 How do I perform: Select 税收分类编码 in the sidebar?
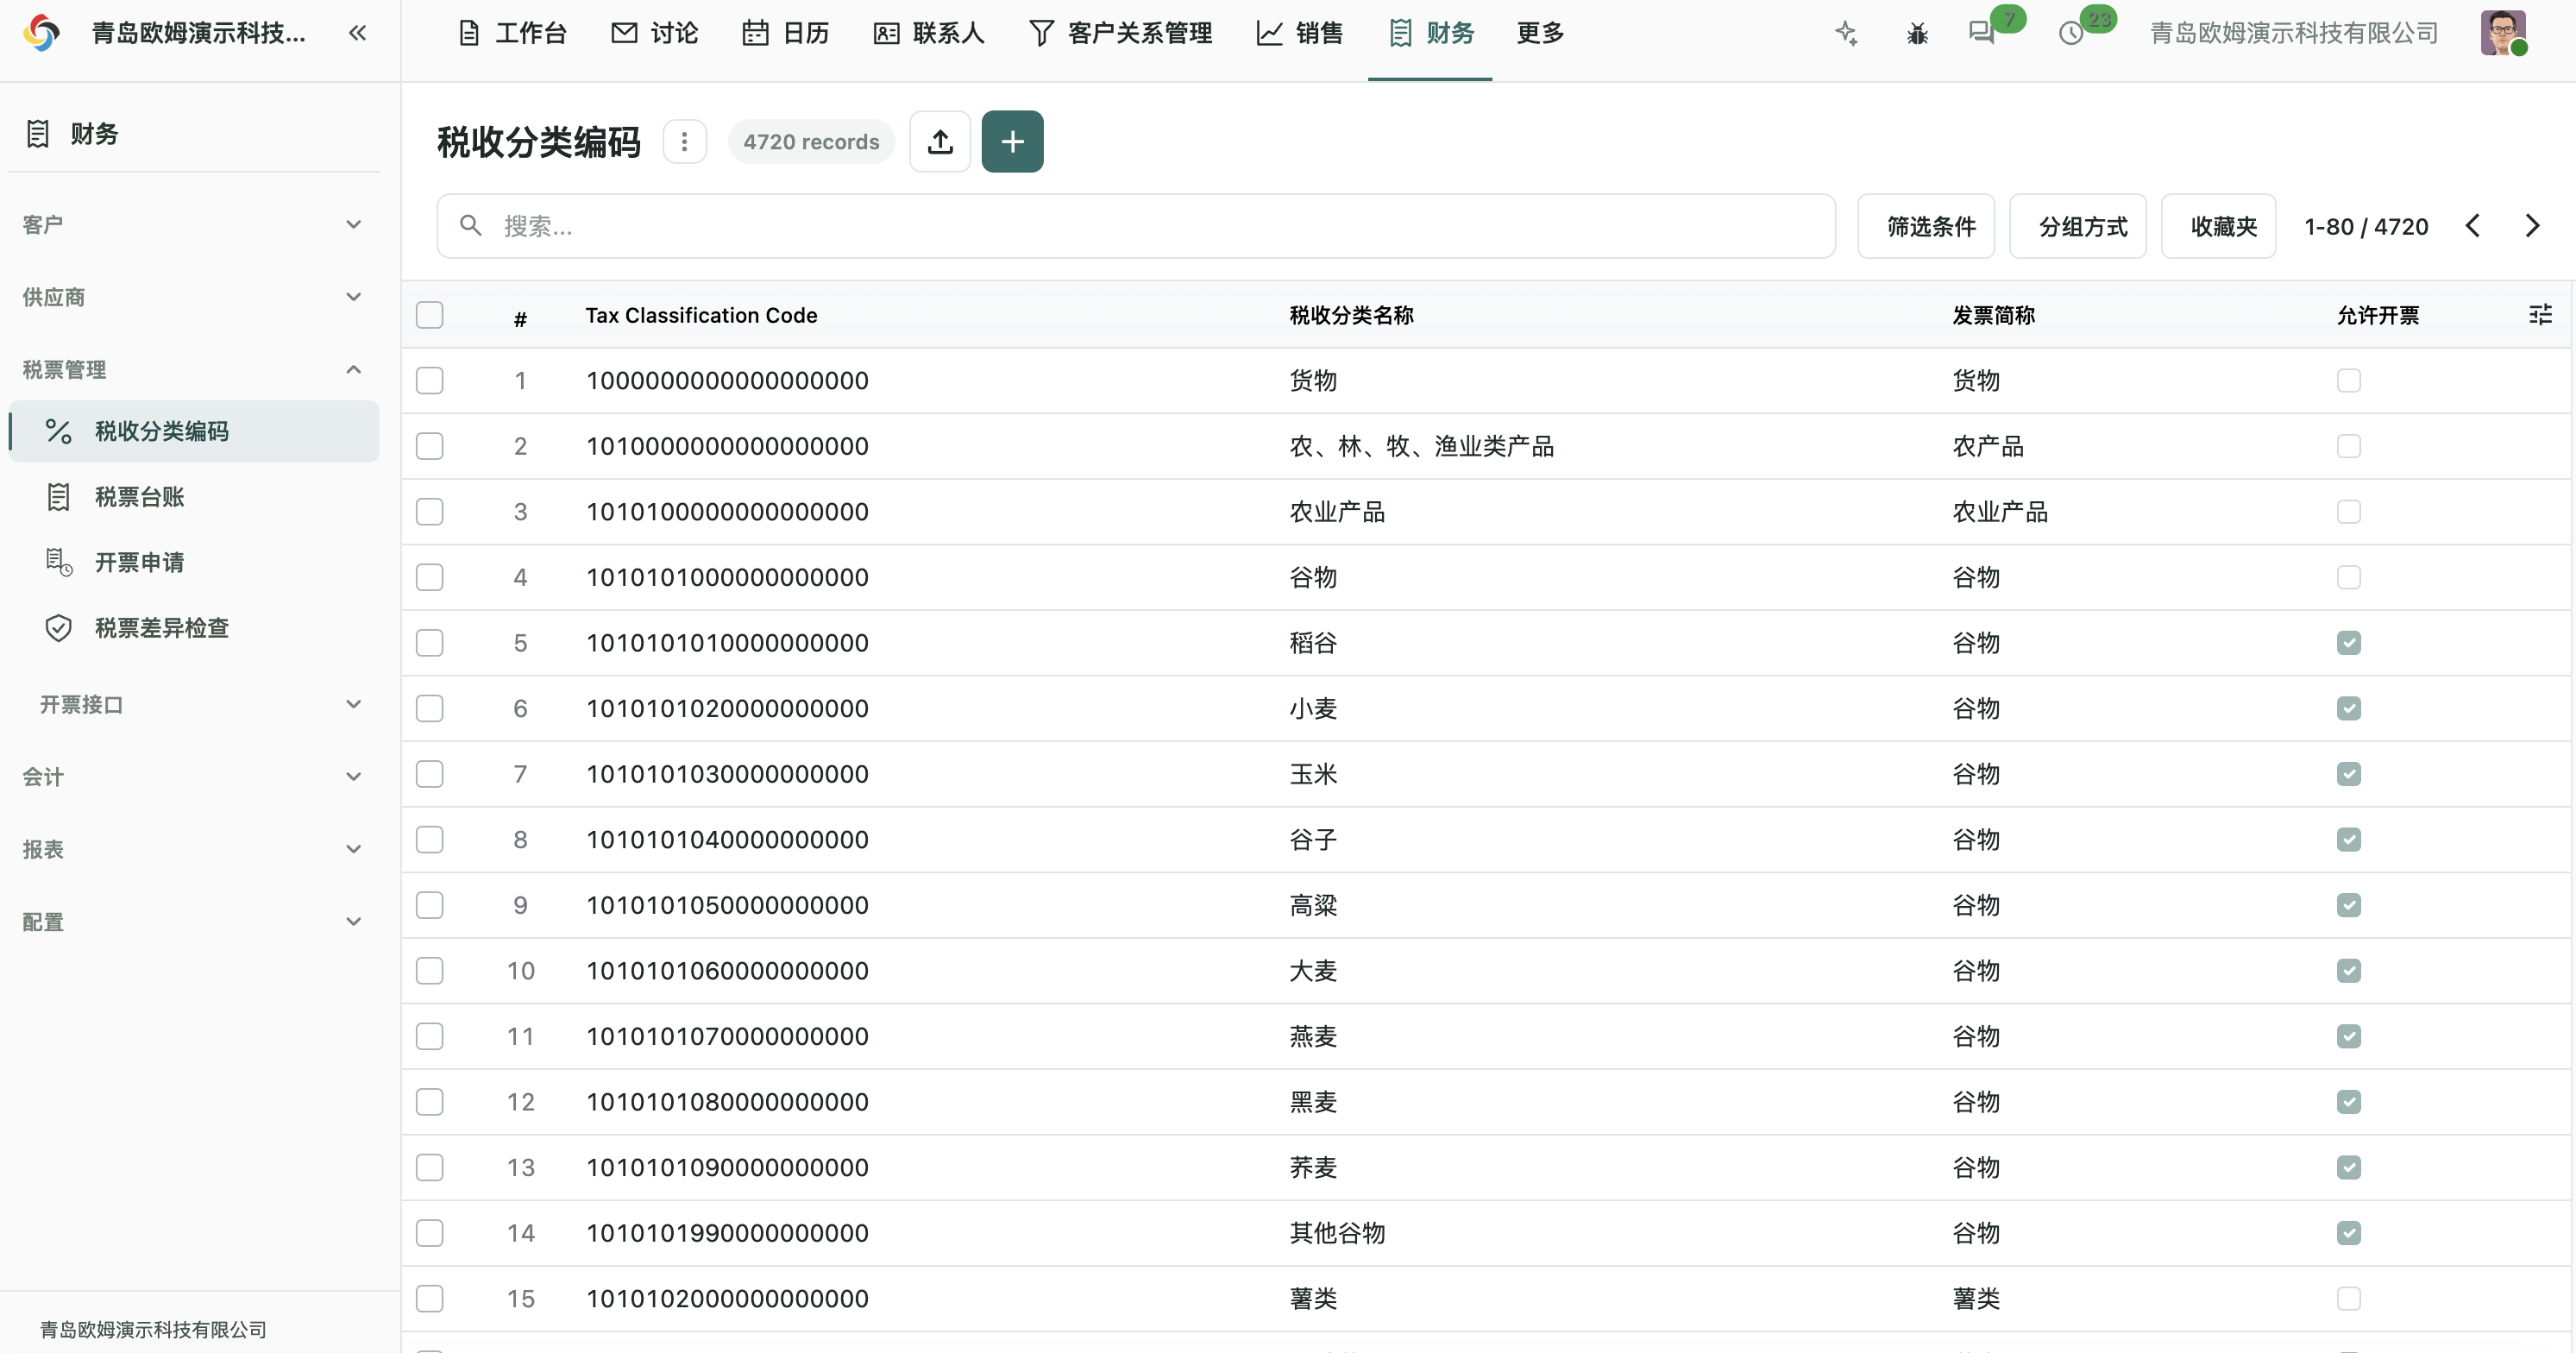coord(194,431)
